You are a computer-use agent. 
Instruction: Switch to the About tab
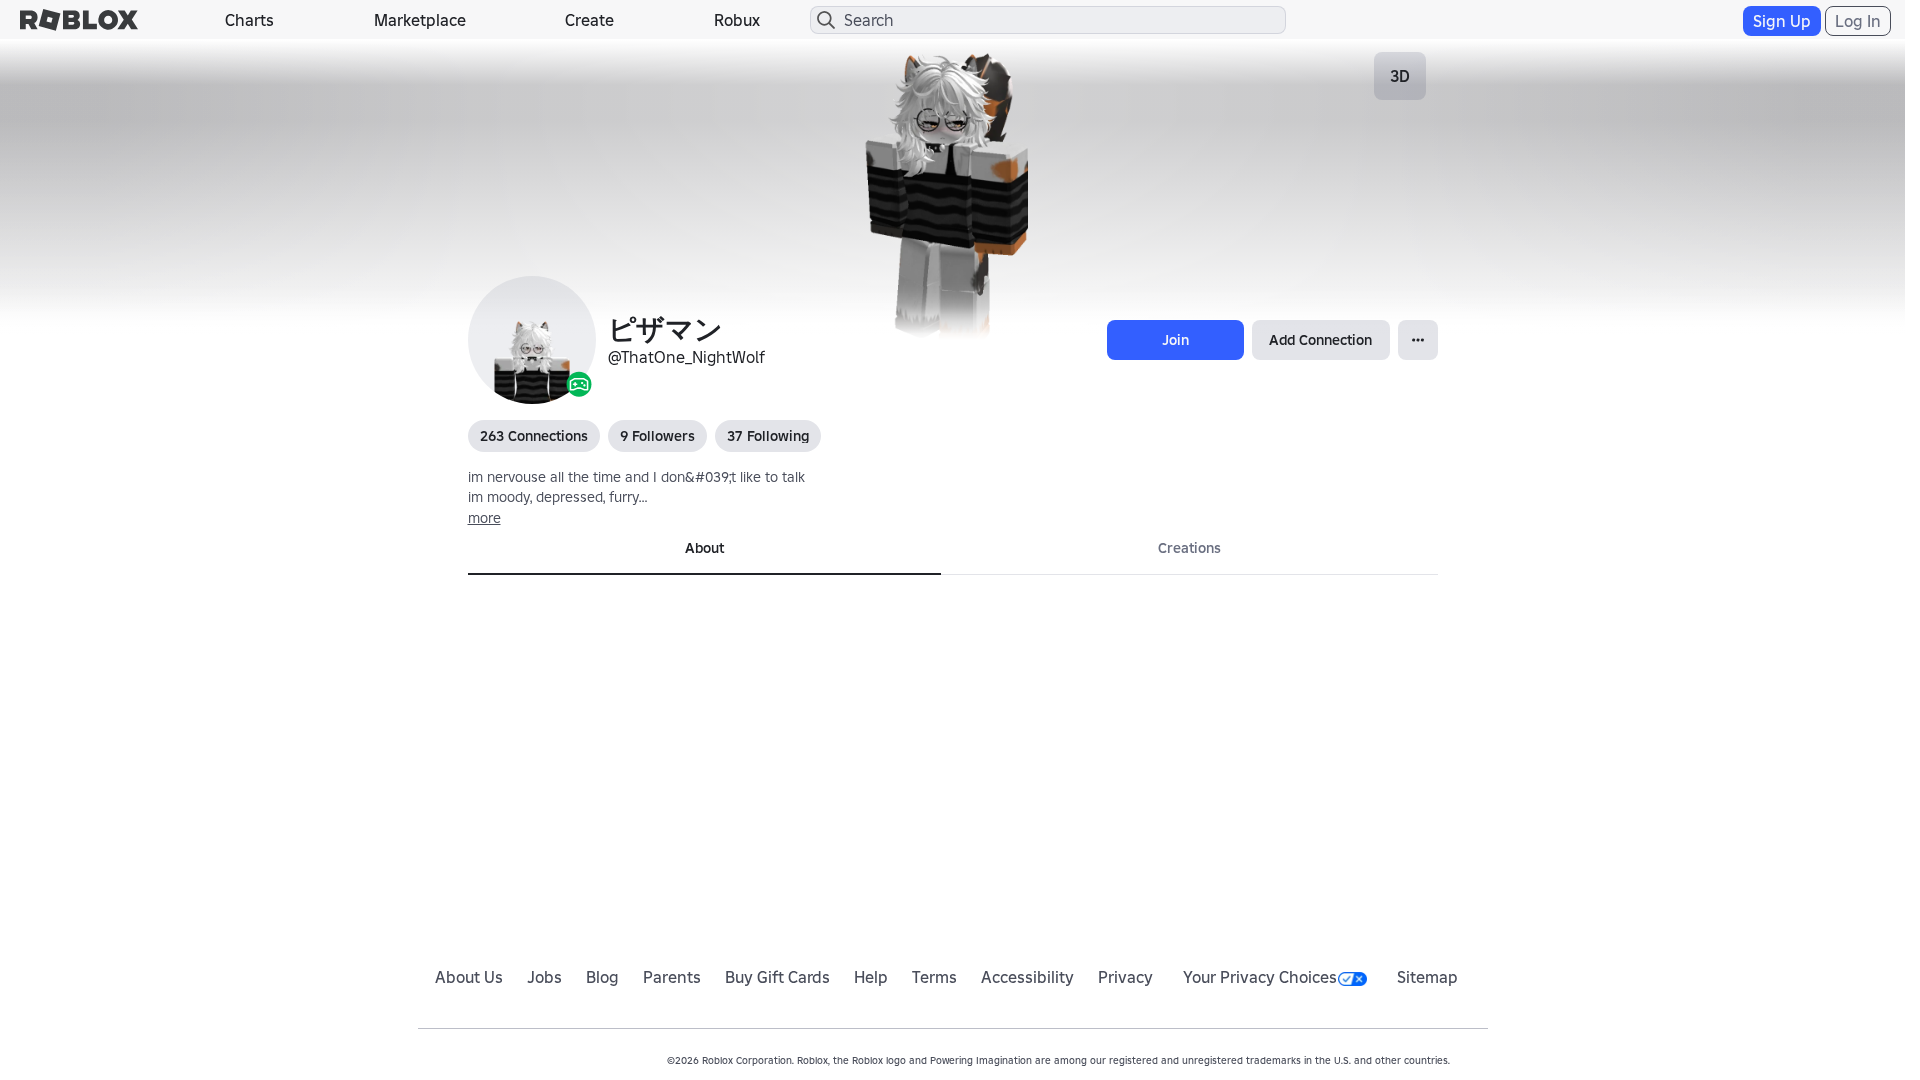704,549
